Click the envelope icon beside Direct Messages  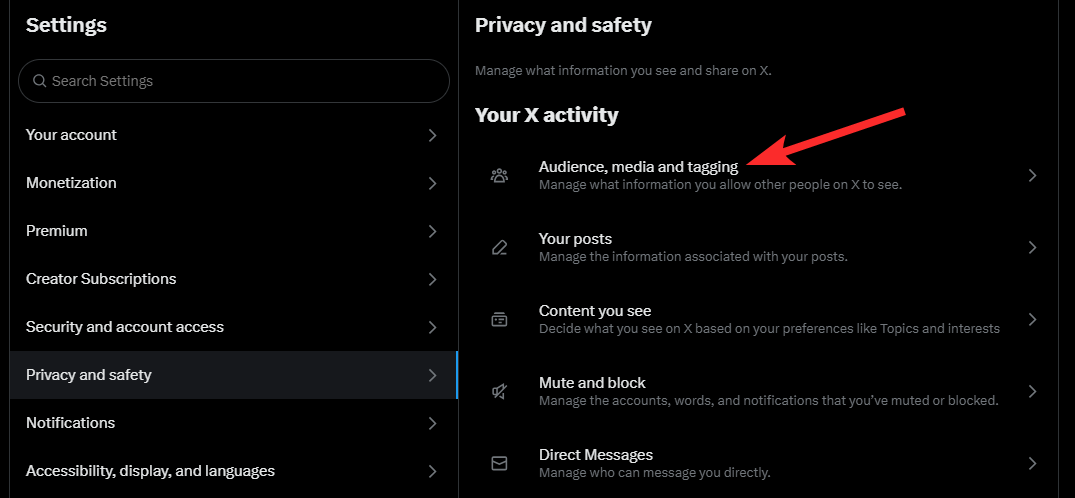click(499, 464)
